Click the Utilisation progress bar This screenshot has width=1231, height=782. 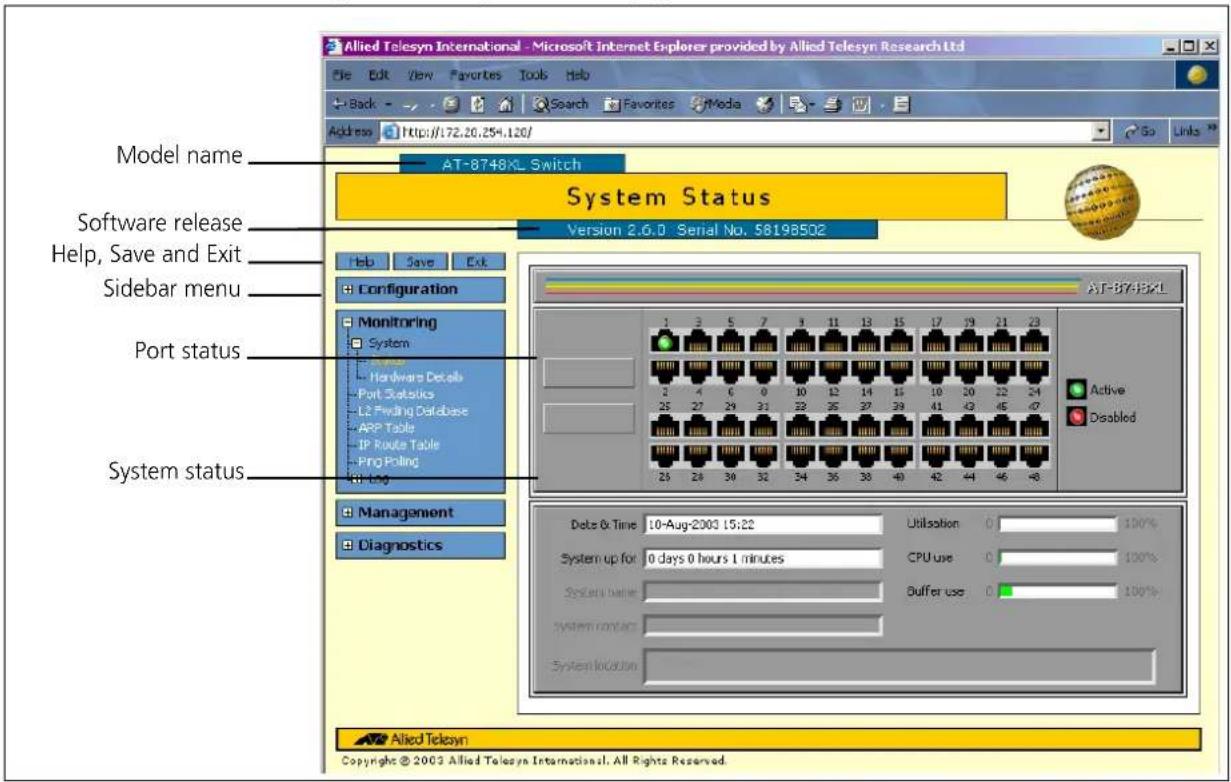click(x=1057, y=524)
